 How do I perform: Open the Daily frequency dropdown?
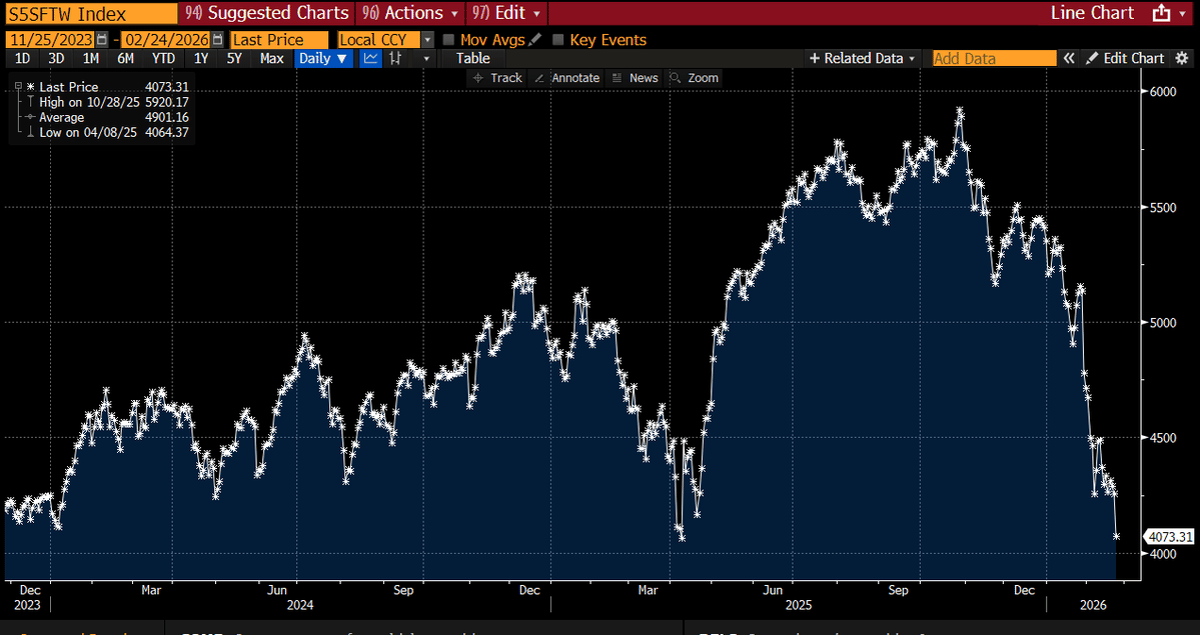coord(322,59)
